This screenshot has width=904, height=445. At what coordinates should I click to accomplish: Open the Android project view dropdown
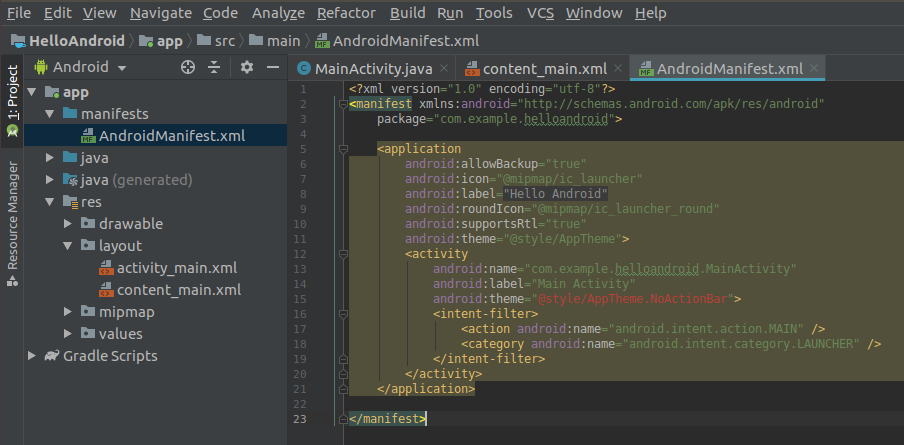click(x=81, y=67)
